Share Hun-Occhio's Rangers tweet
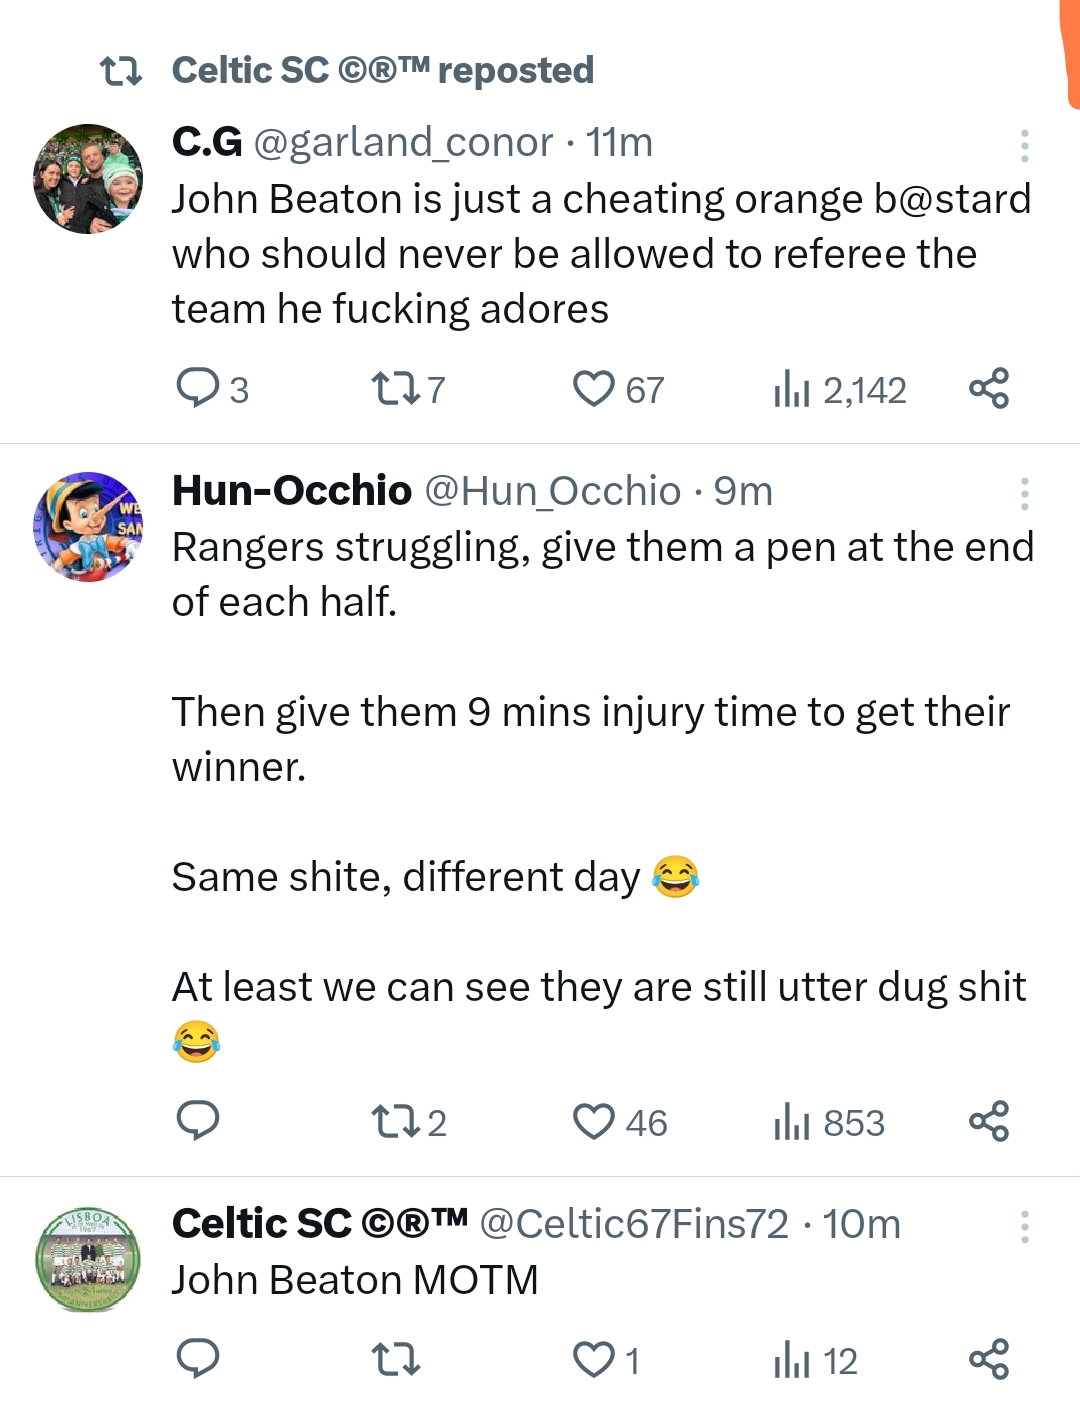The width and height of the screenshot is (1080, 1409). point(989,1121)
